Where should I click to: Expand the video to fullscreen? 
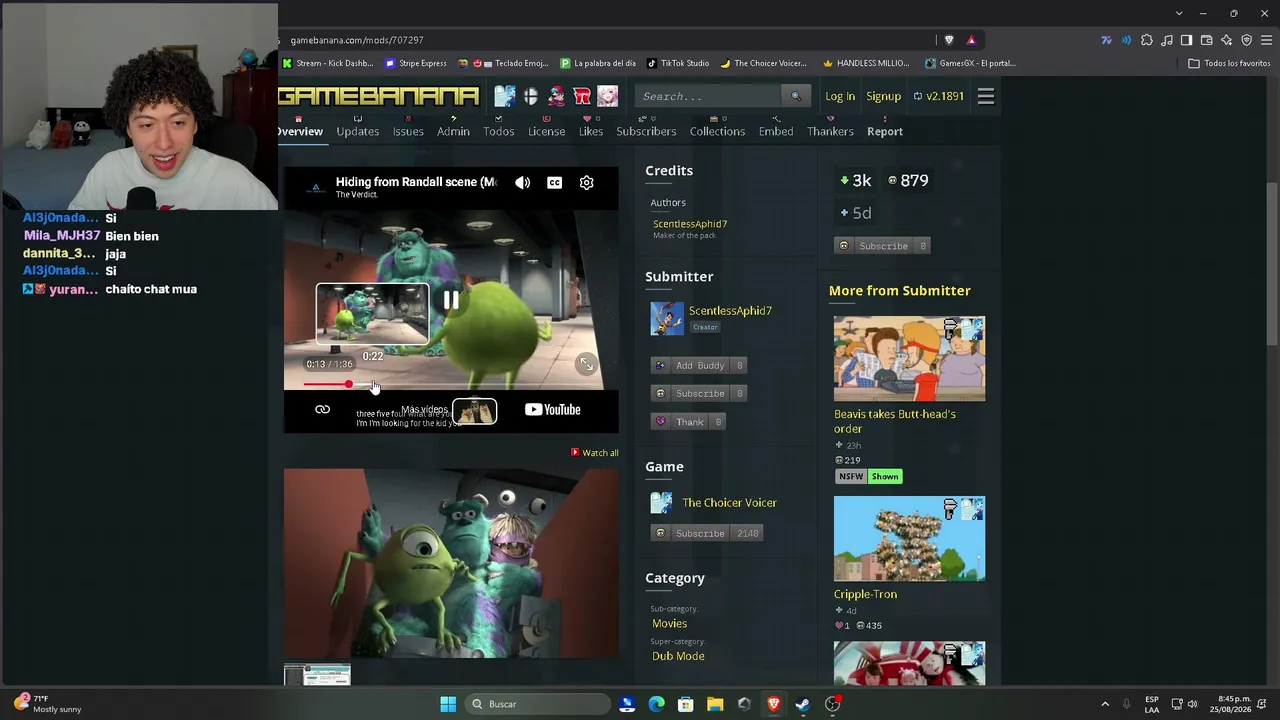pos(587,365)
